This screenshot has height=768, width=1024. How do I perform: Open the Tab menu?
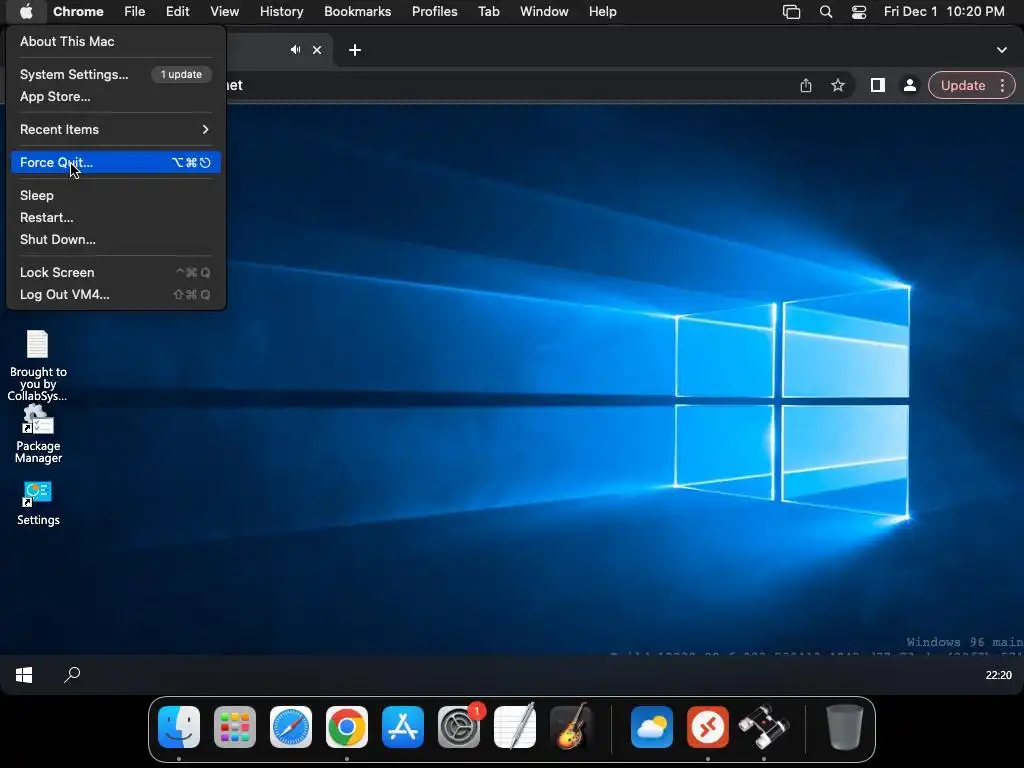(488, 12)
